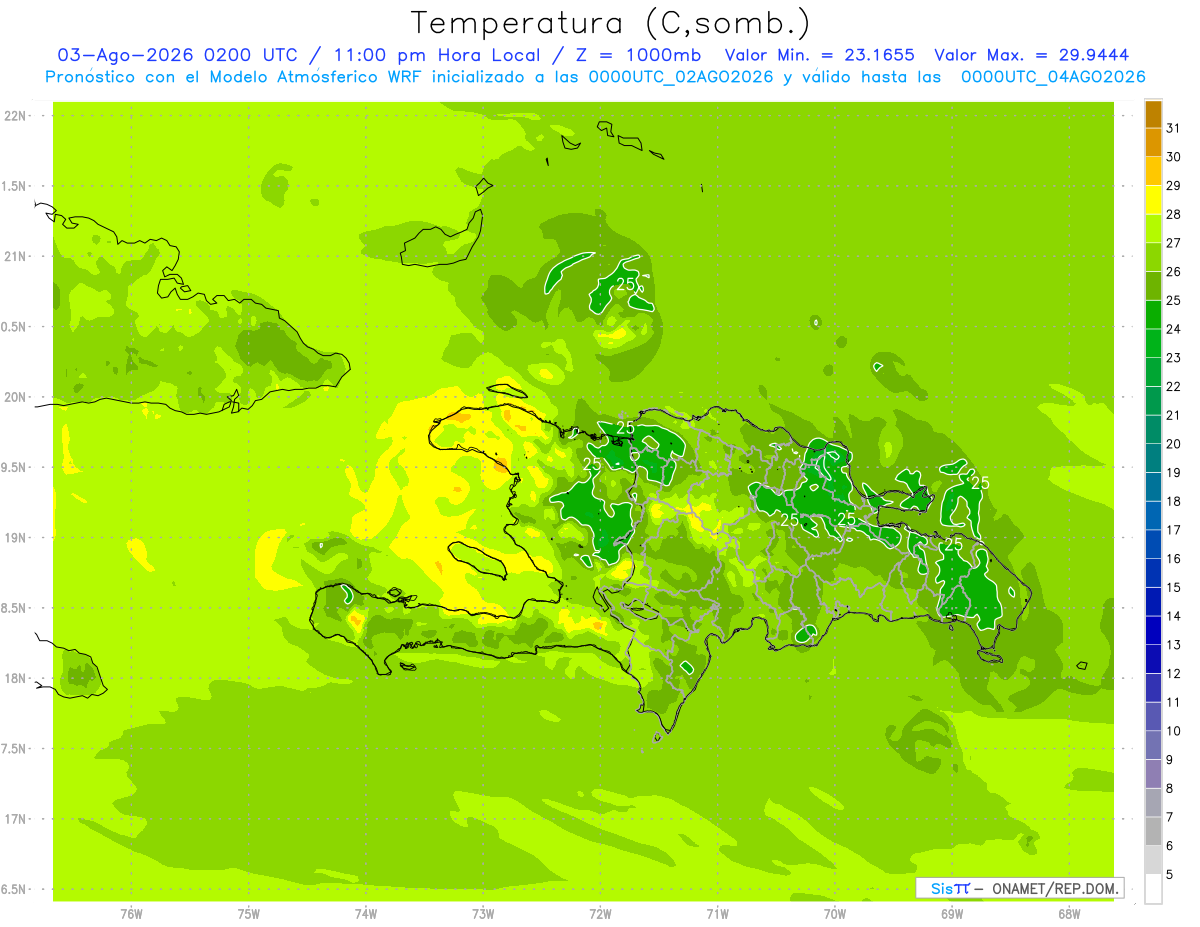Select the "Valor Min. = 23.1655" text
1200x927 pixels.
pyautogui.click(x=819, y=56)
